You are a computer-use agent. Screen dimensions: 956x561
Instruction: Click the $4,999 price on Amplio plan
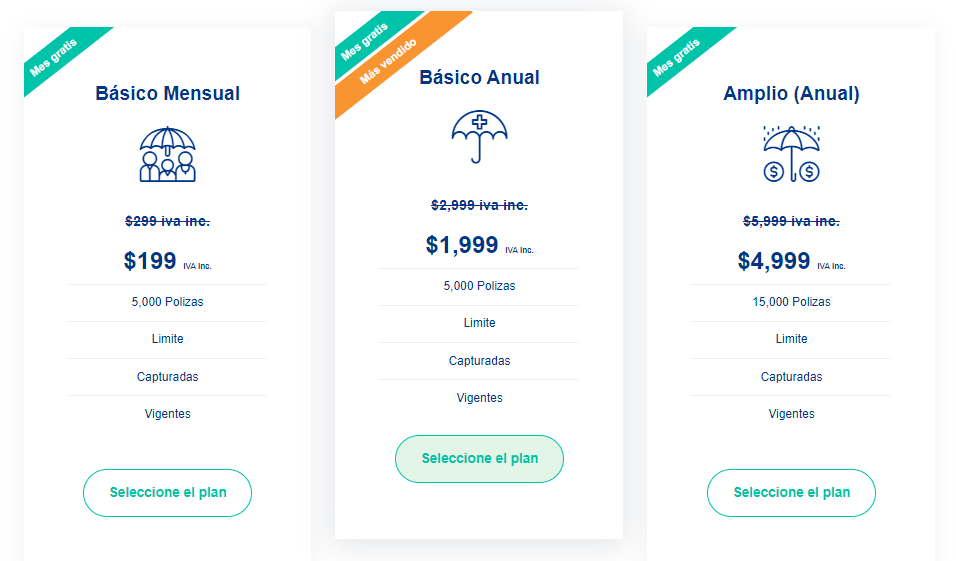pyautogui.click(x=774, y=261)
